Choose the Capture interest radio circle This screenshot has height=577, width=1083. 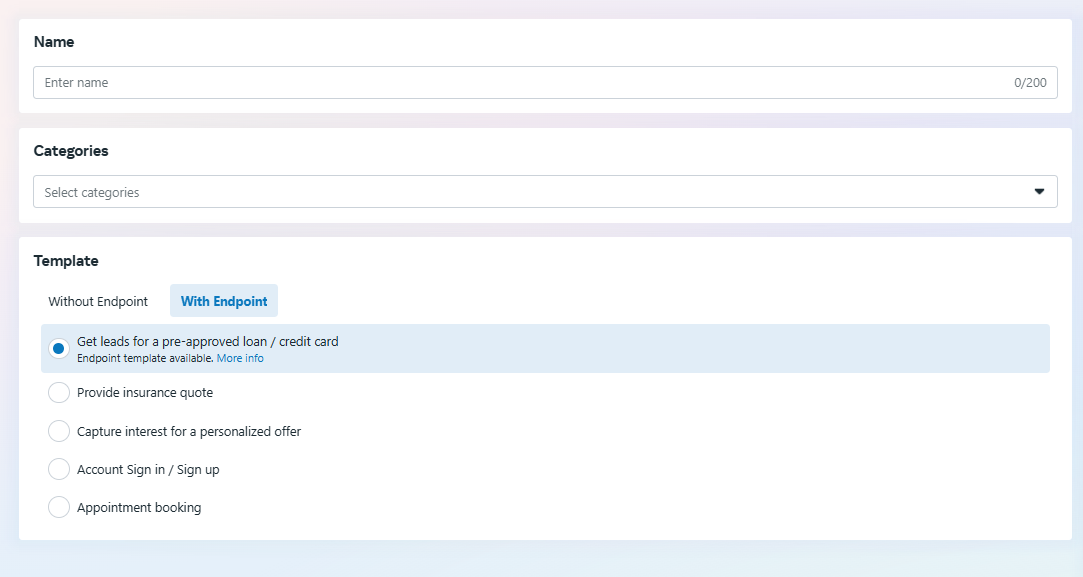pos(59,431)
